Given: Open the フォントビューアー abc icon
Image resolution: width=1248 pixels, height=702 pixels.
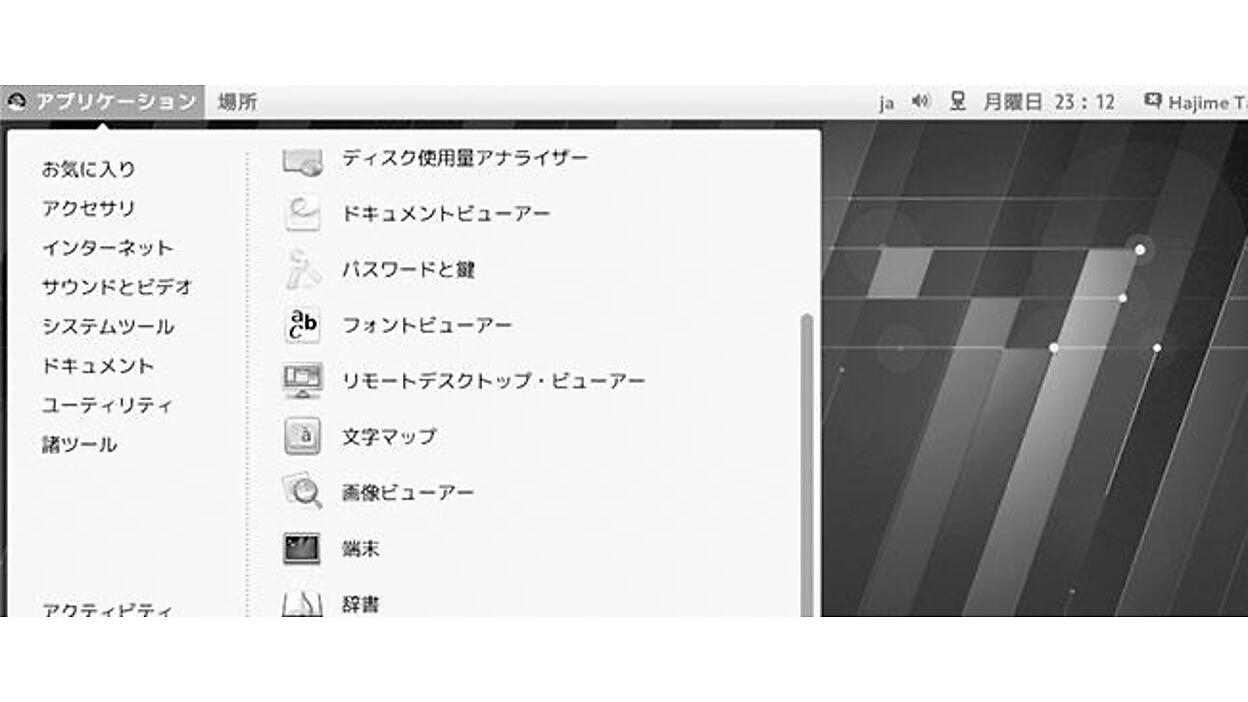Looking at the screenshot, I should coord(302,325).
